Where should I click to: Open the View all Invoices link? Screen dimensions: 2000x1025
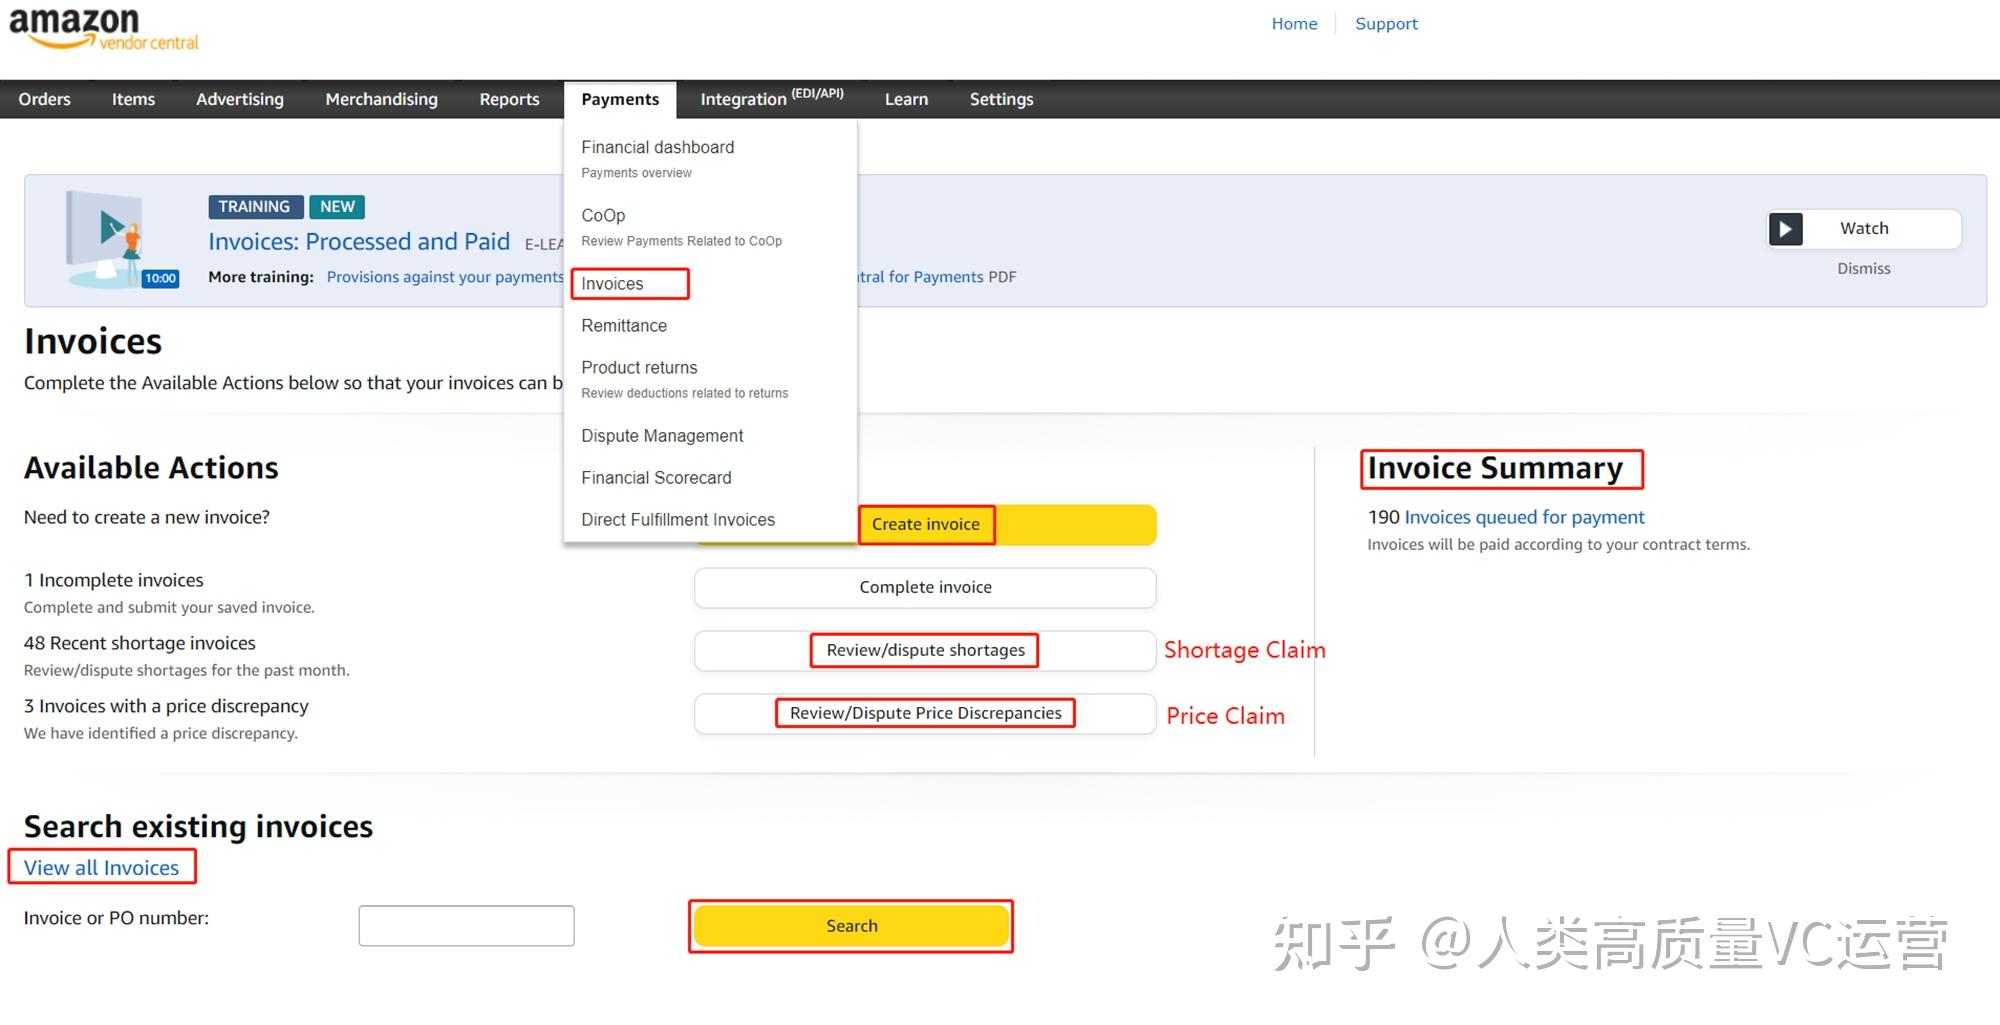(101, 867)
